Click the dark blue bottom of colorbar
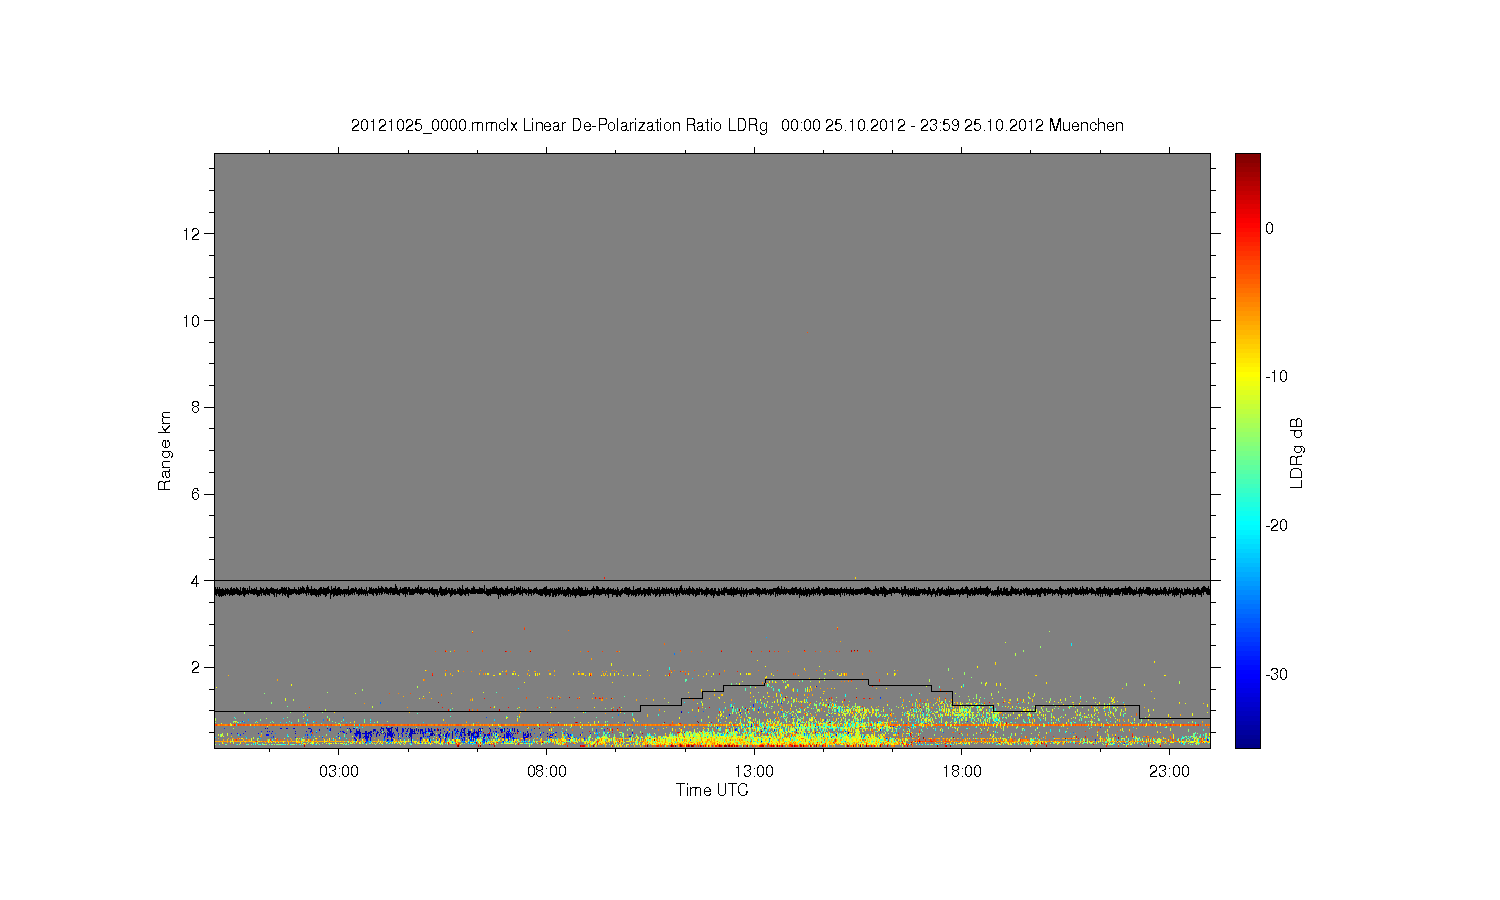Screen dimensions: 1500x900 pyautogui.click(x=1248, y=738)
